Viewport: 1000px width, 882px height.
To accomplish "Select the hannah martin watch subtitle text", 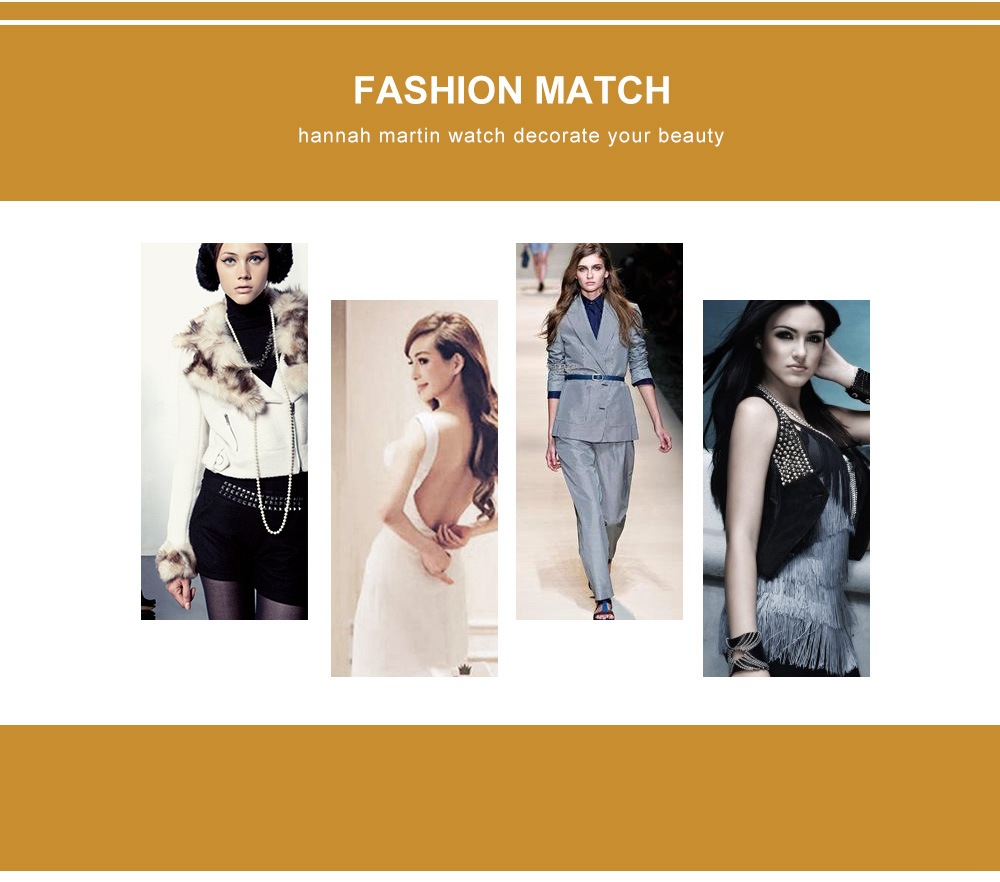I will [x=511, y=136].
